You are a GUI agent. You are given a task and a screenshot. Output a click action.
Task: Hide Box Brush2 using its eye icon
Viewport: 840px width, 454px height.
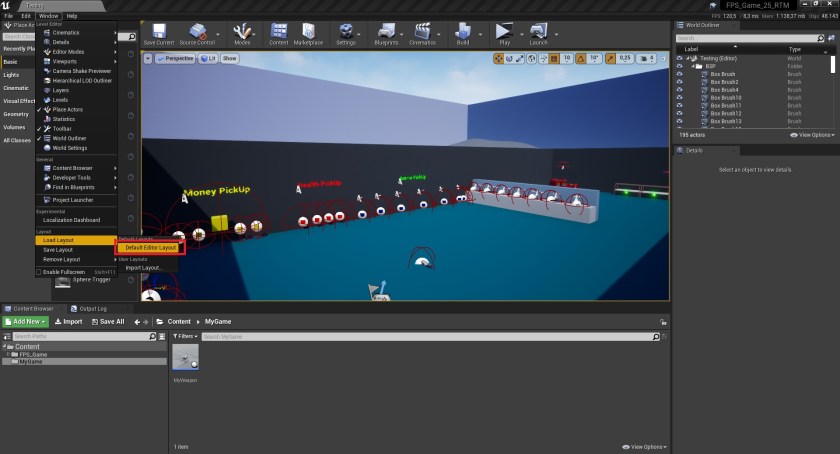click(x=679, y=82)
